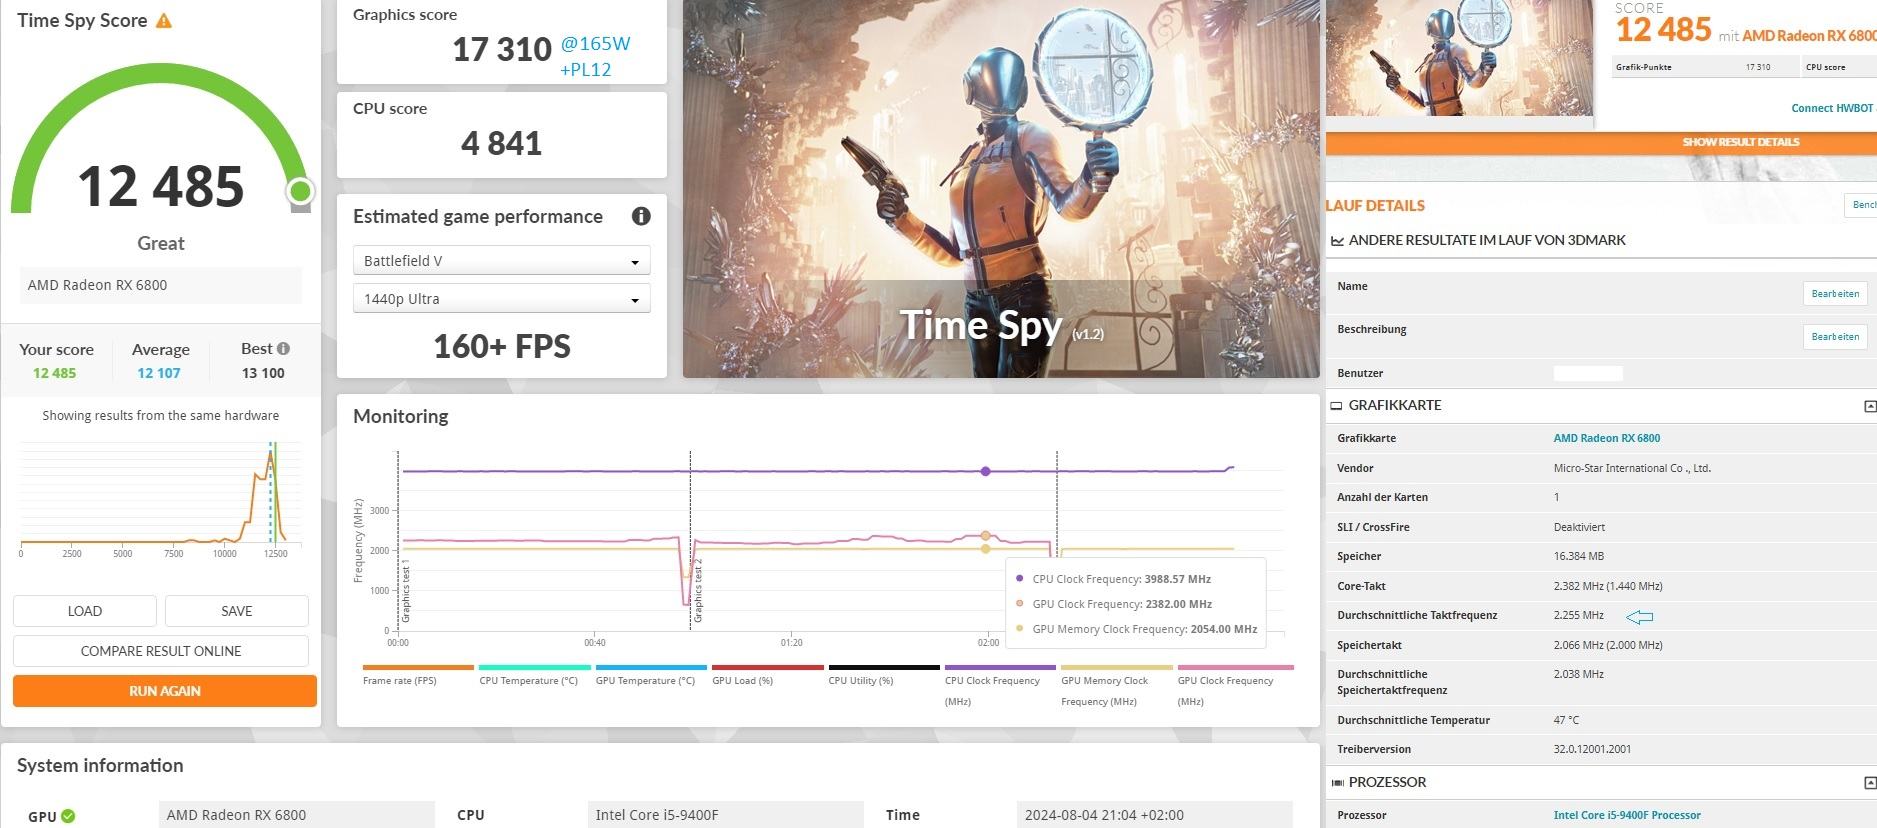This screenshot has width=1877, height=828.
Task: Open Intel Core i5-9400F Processor link
Action: point(1627,815)
